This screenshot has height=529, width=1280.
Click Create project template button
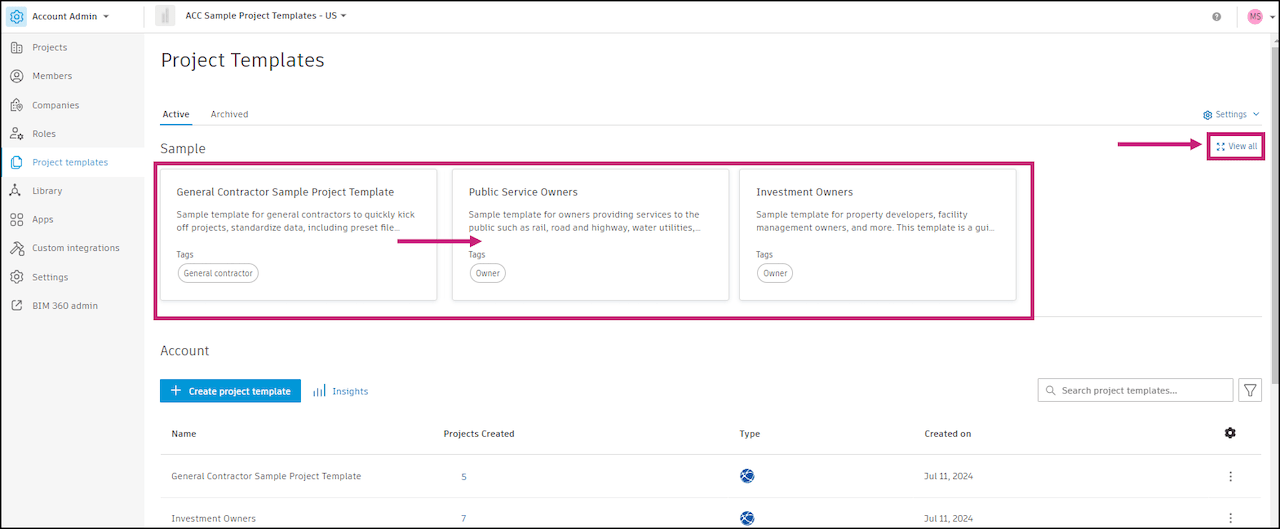point(230,391)
